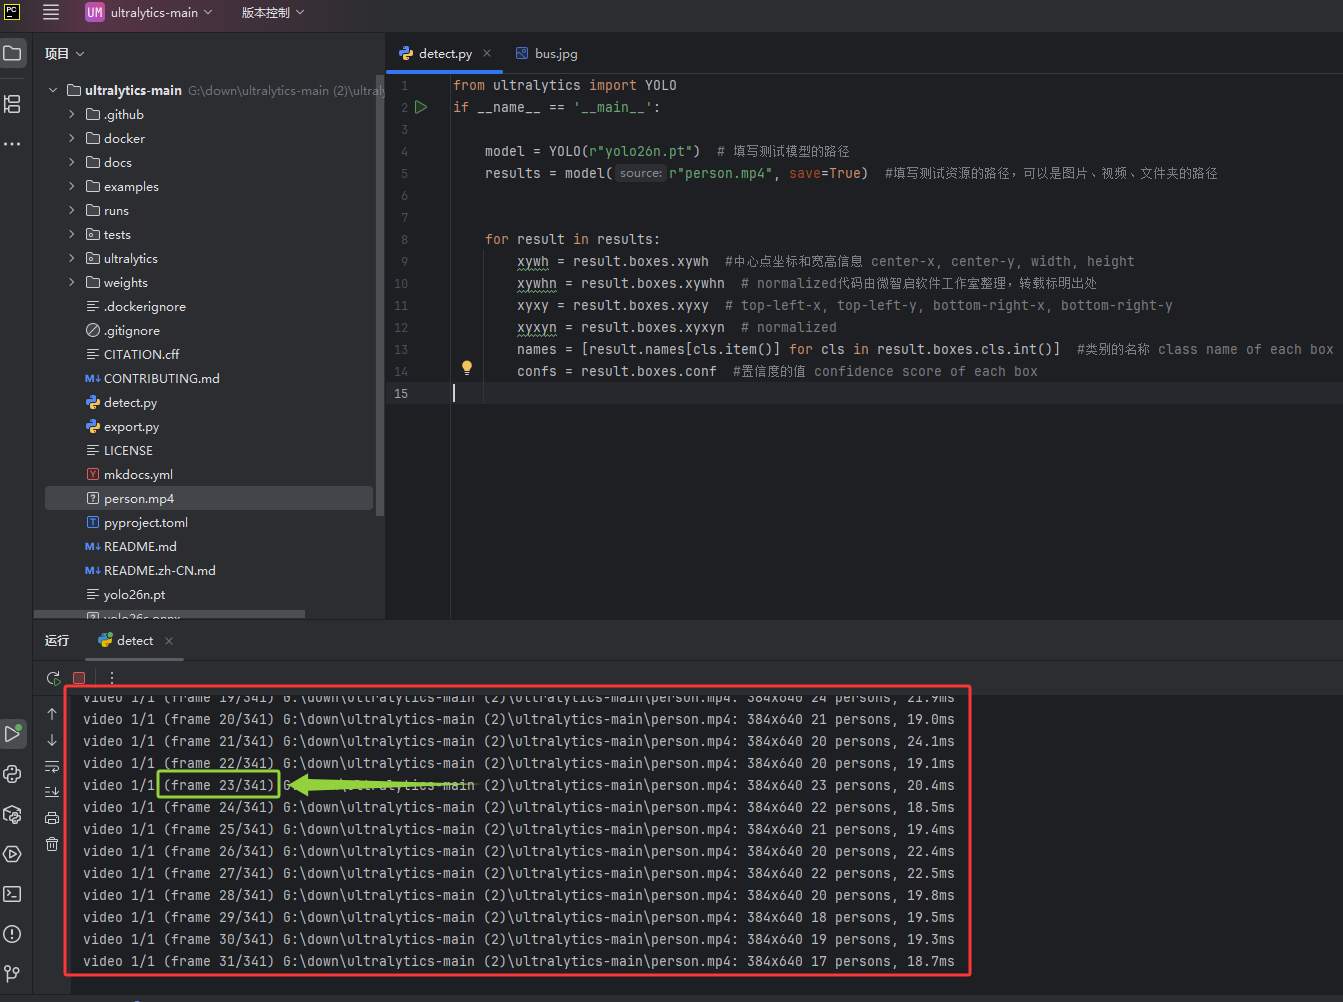Click the down arrow in run console
1343x1002 pixels.
point(52,740)
